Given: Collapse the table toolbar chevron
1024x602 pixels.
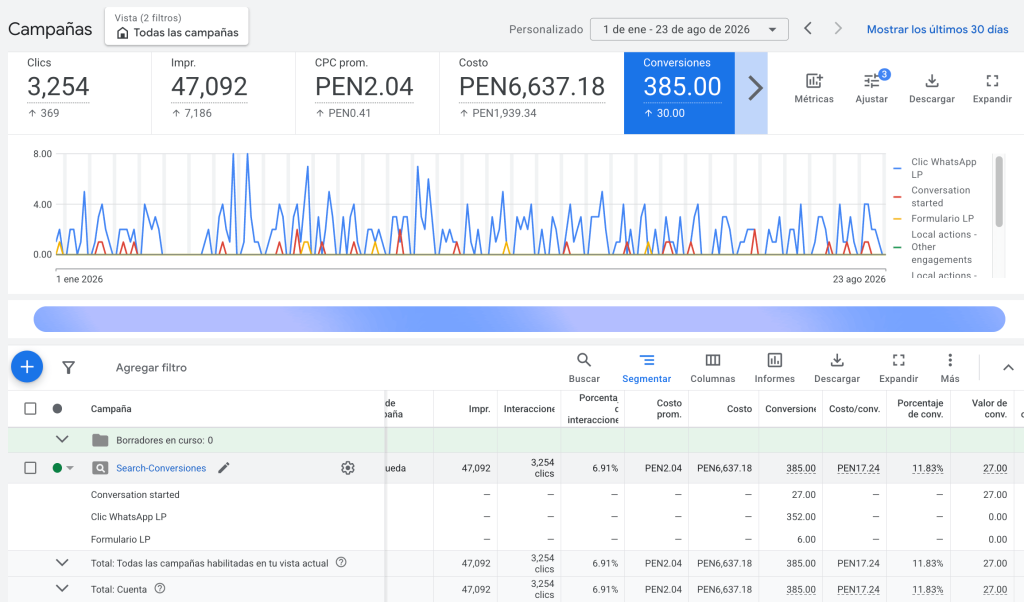Looking at the screenshot, I should 1008,368.
